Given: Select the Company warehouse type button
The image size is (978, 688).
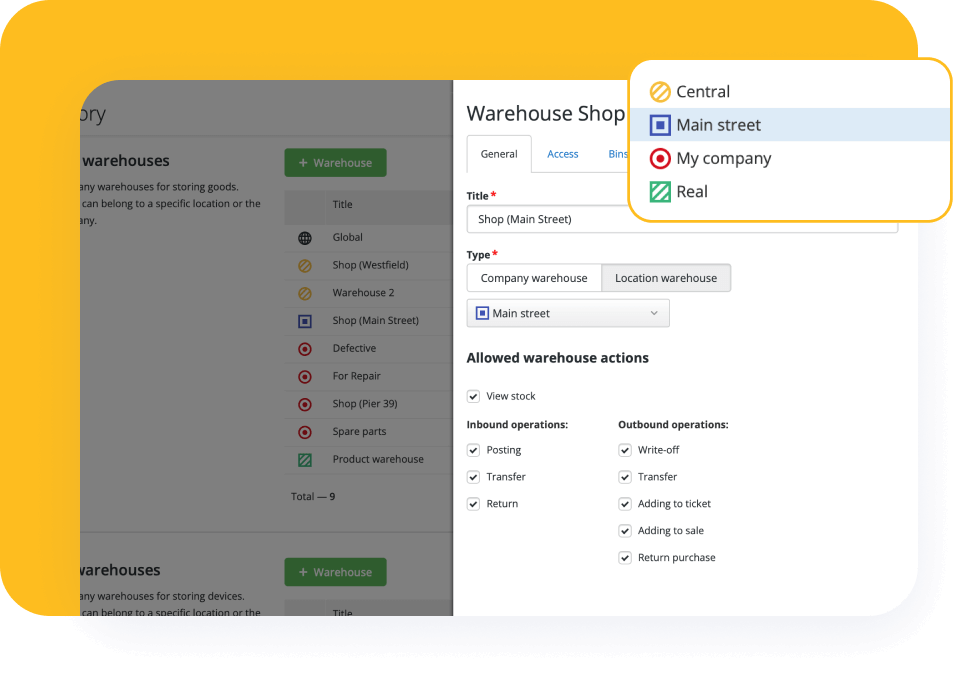Looking at the screenshot, I should [x=533, y=278].
